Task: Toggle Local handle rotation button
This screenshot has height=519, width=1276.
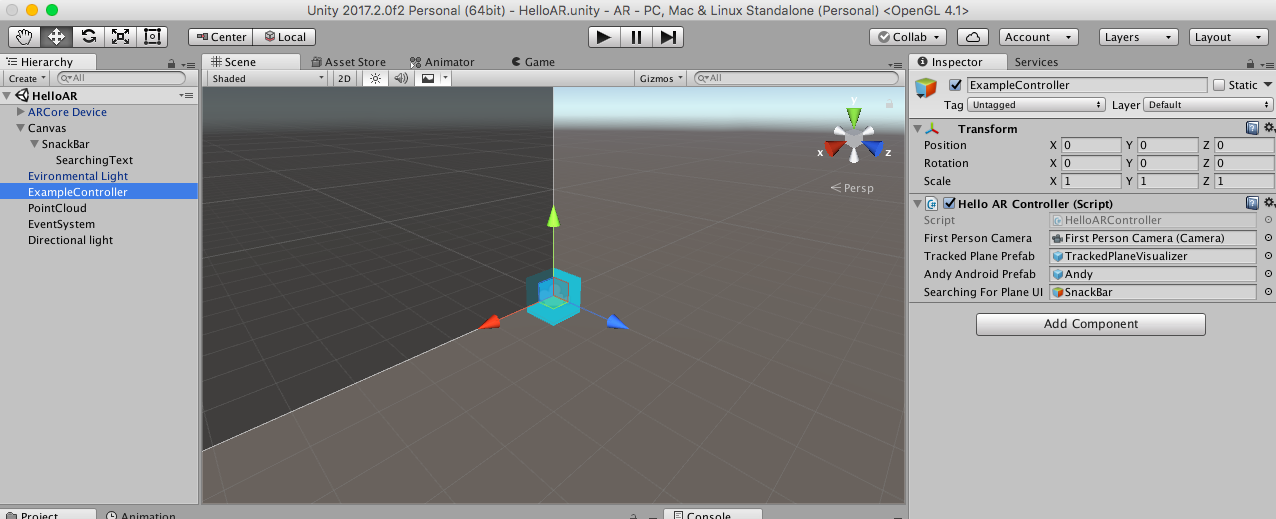Action: tap(284, 37)
